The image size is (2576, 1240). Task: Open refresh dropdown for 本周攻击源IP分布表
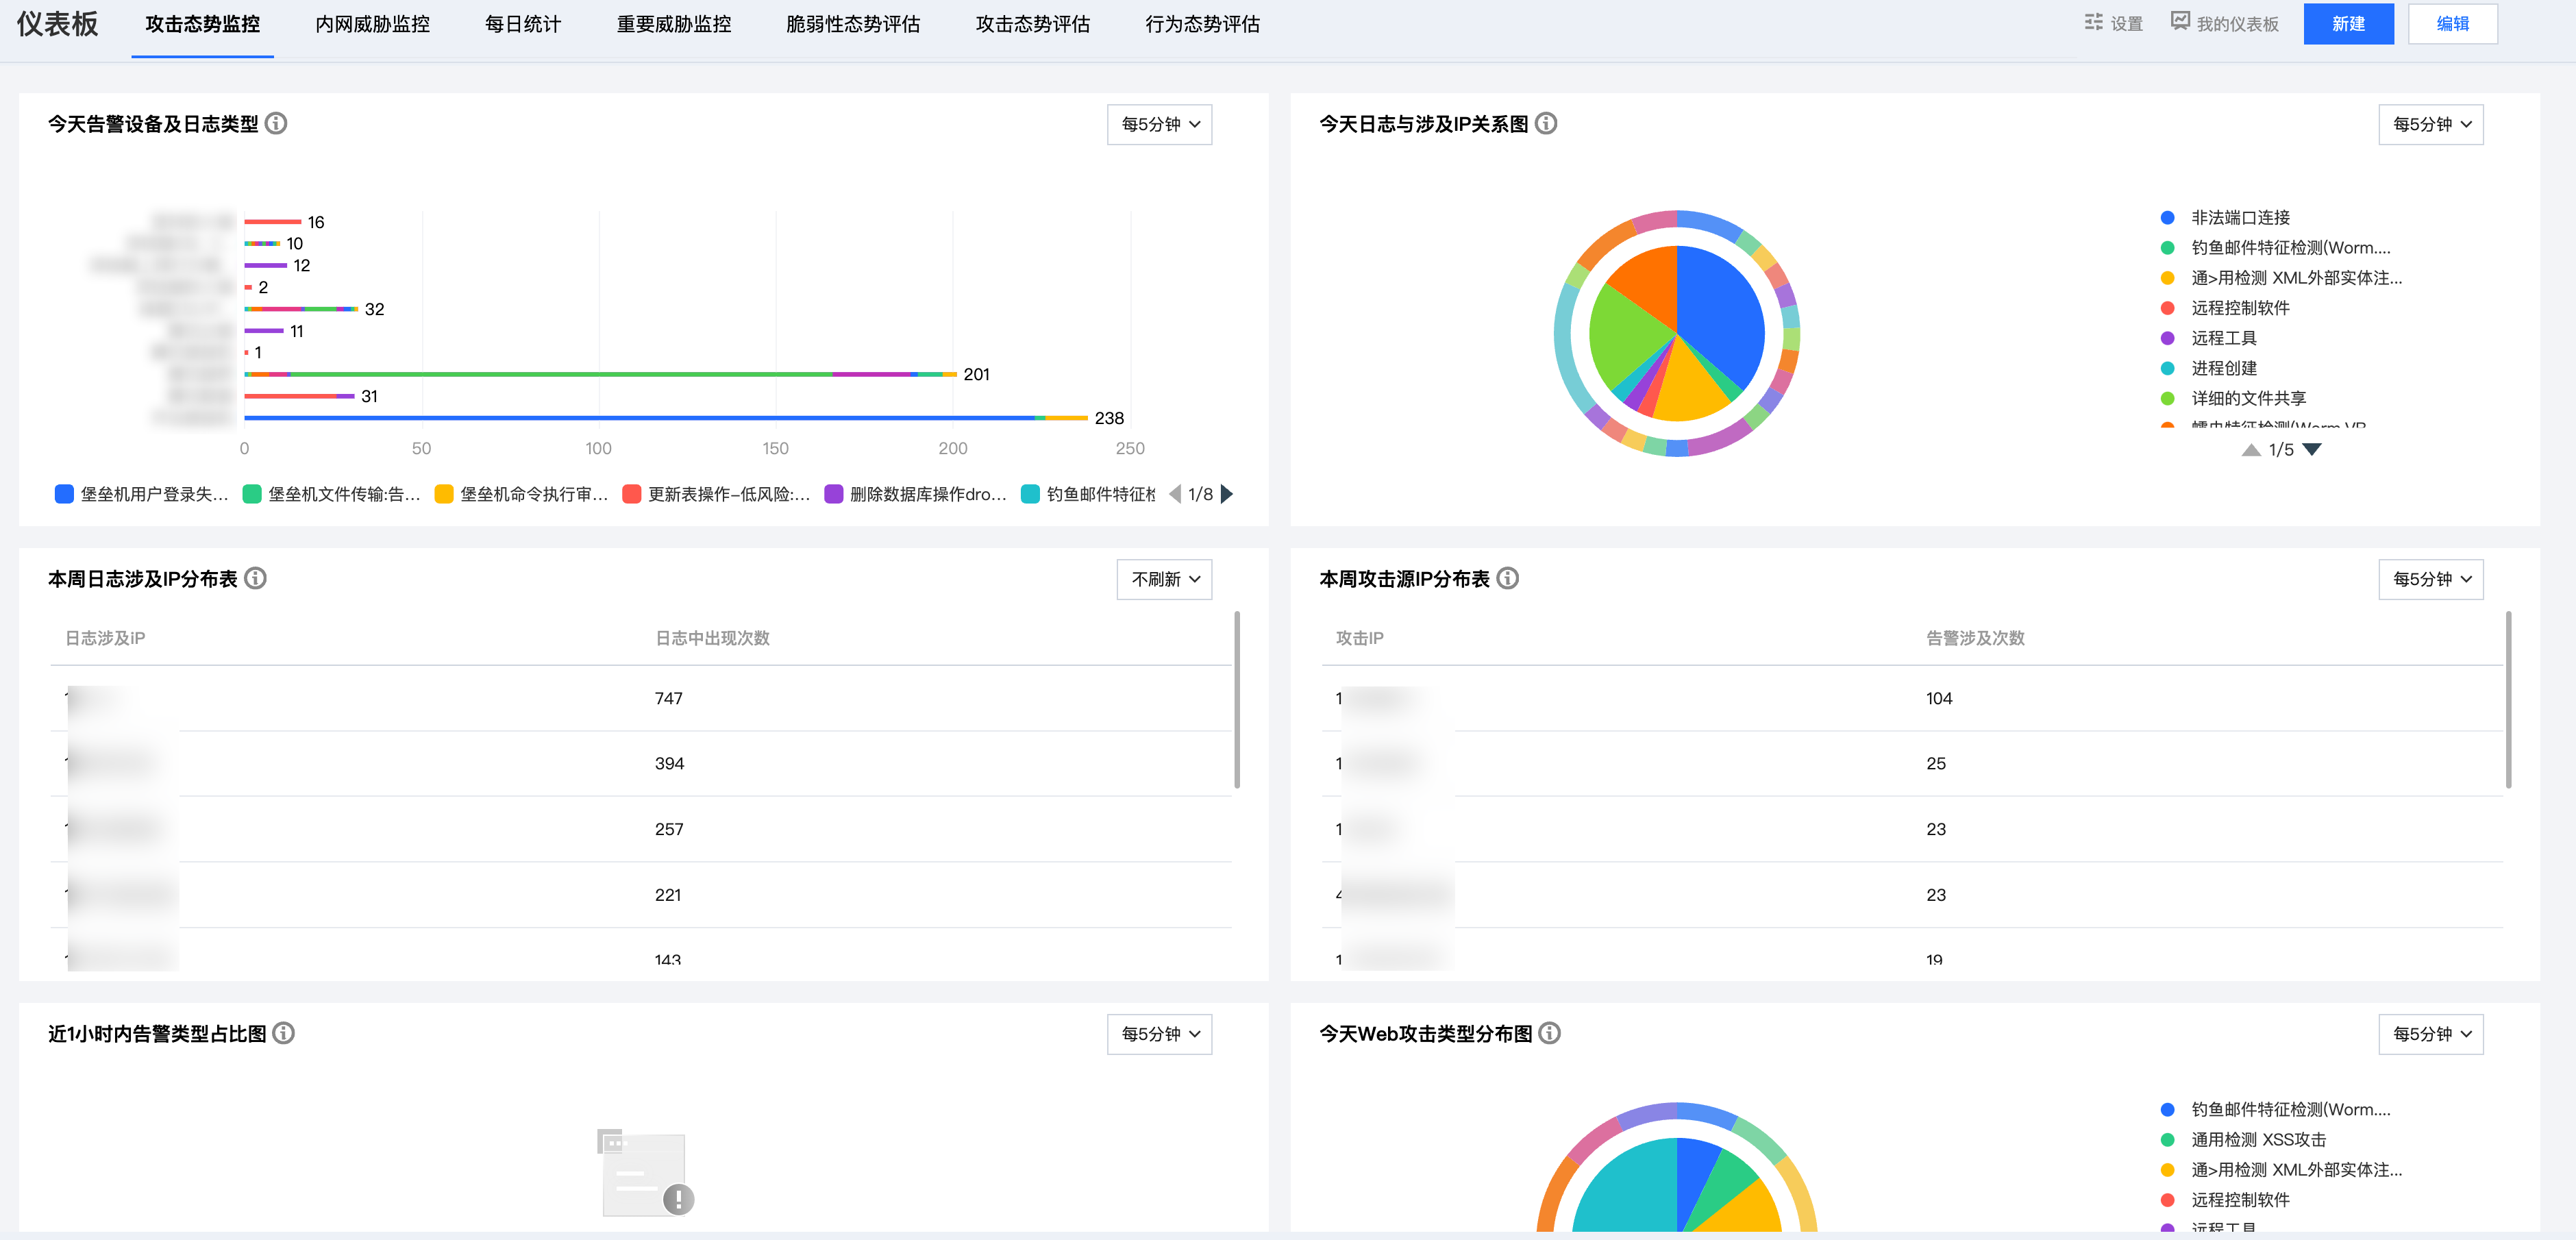point(2430,579)
